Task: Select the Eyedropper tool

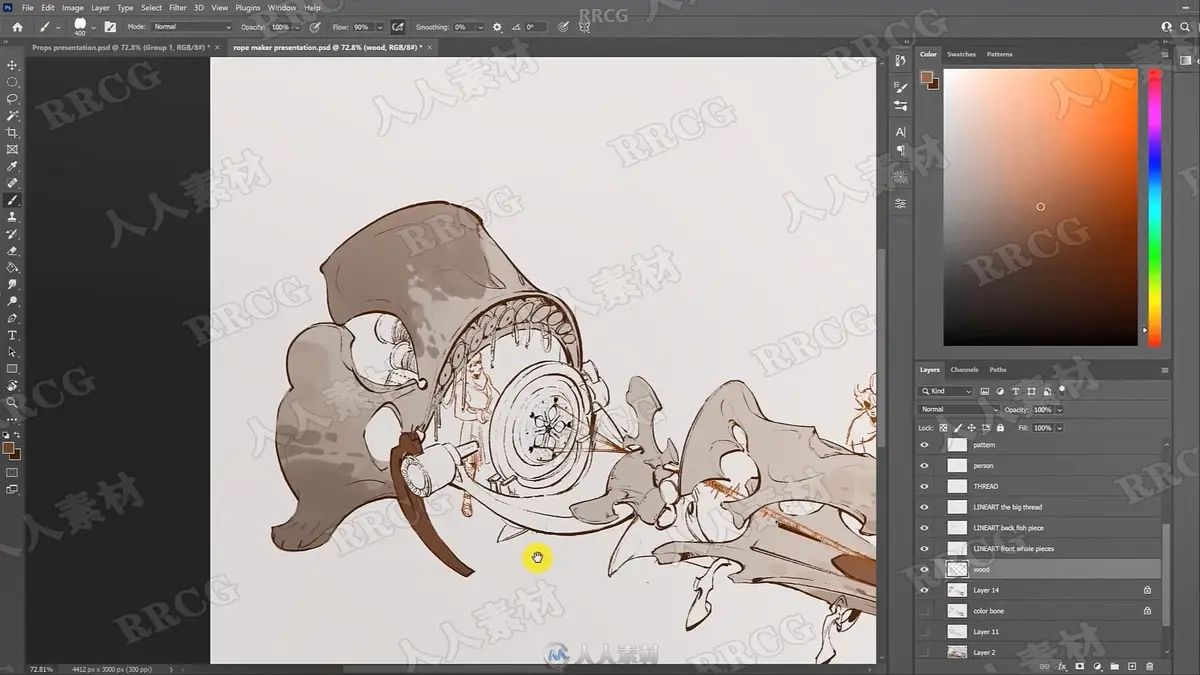Action: (13, 166)
